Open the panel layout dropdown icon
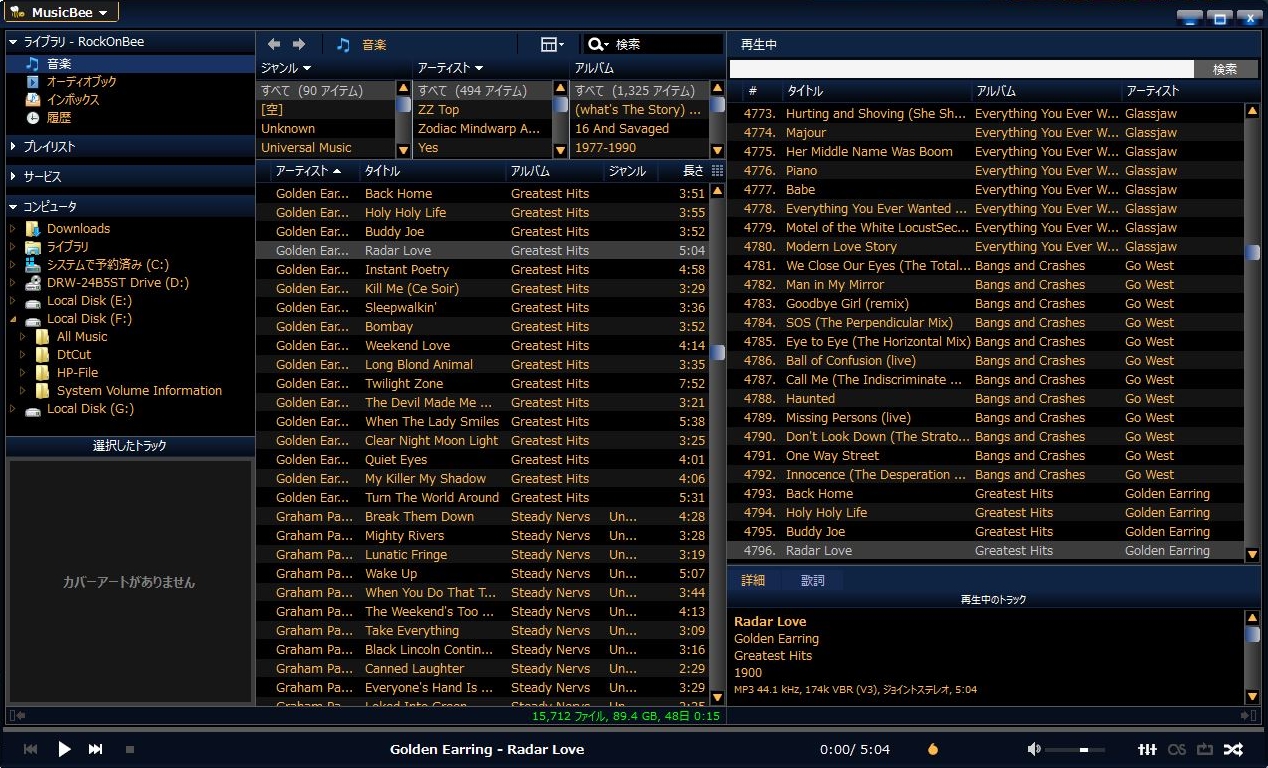Screen dimensions: 1268x768 point(552,44)
